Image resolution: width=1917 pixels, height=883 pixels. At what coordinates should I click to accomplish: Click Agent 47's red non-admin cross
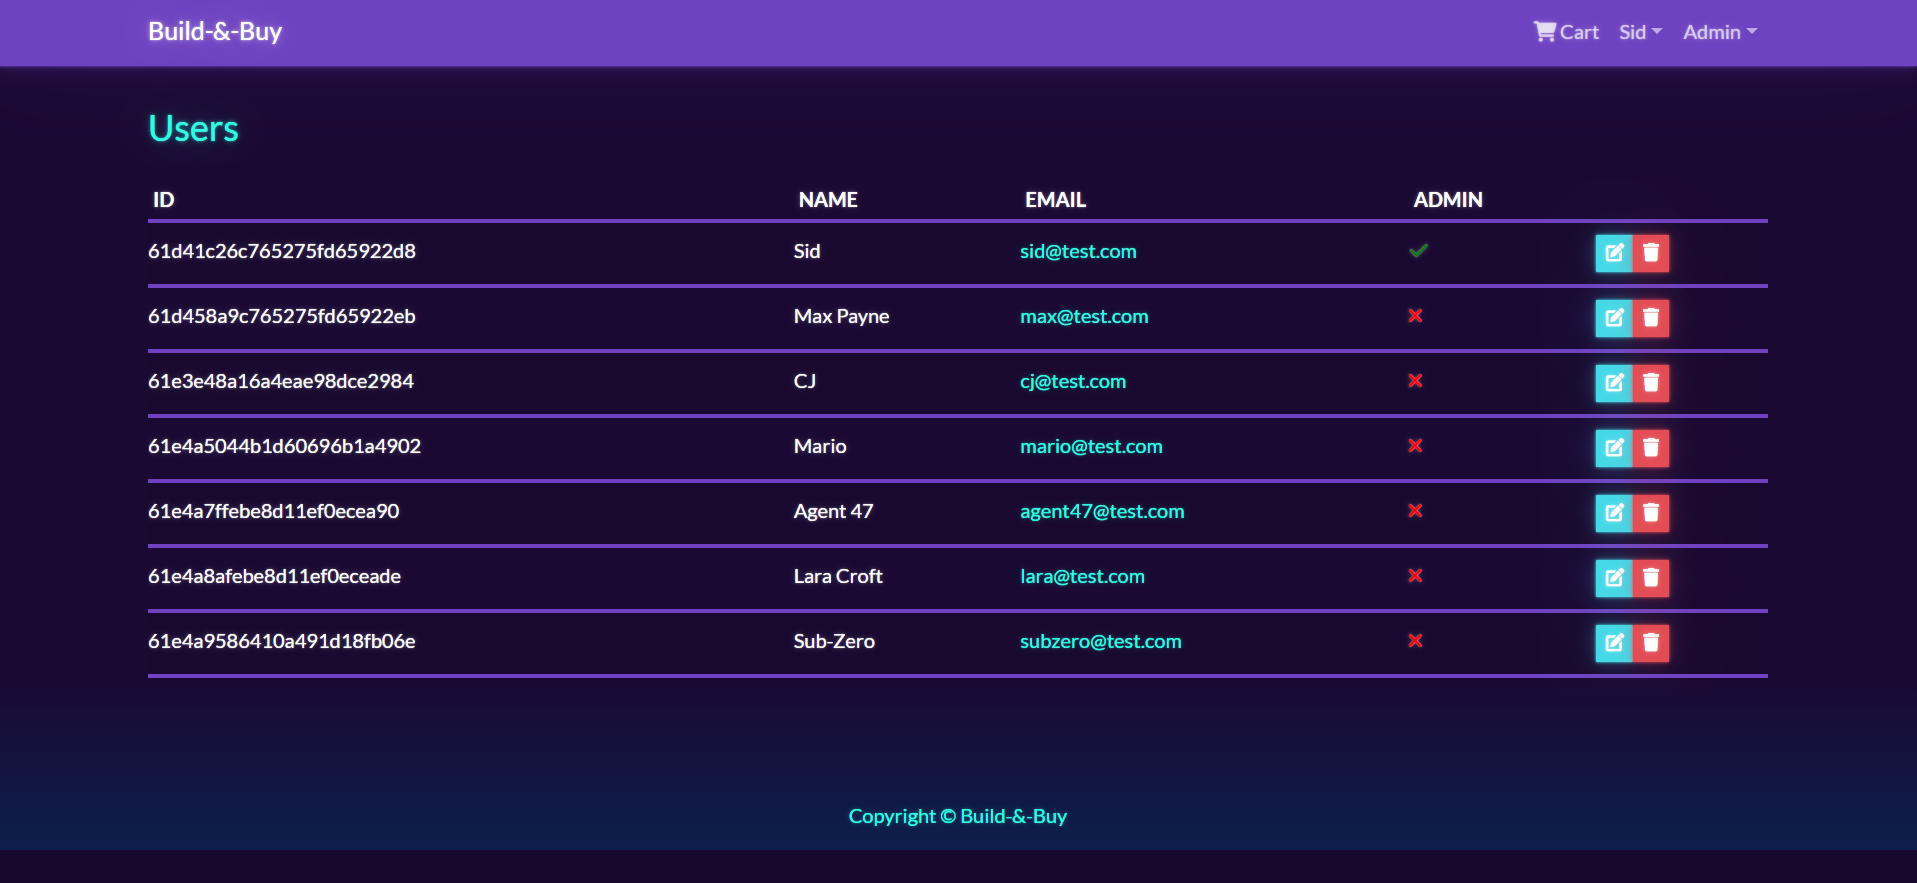coord(1415,511)
